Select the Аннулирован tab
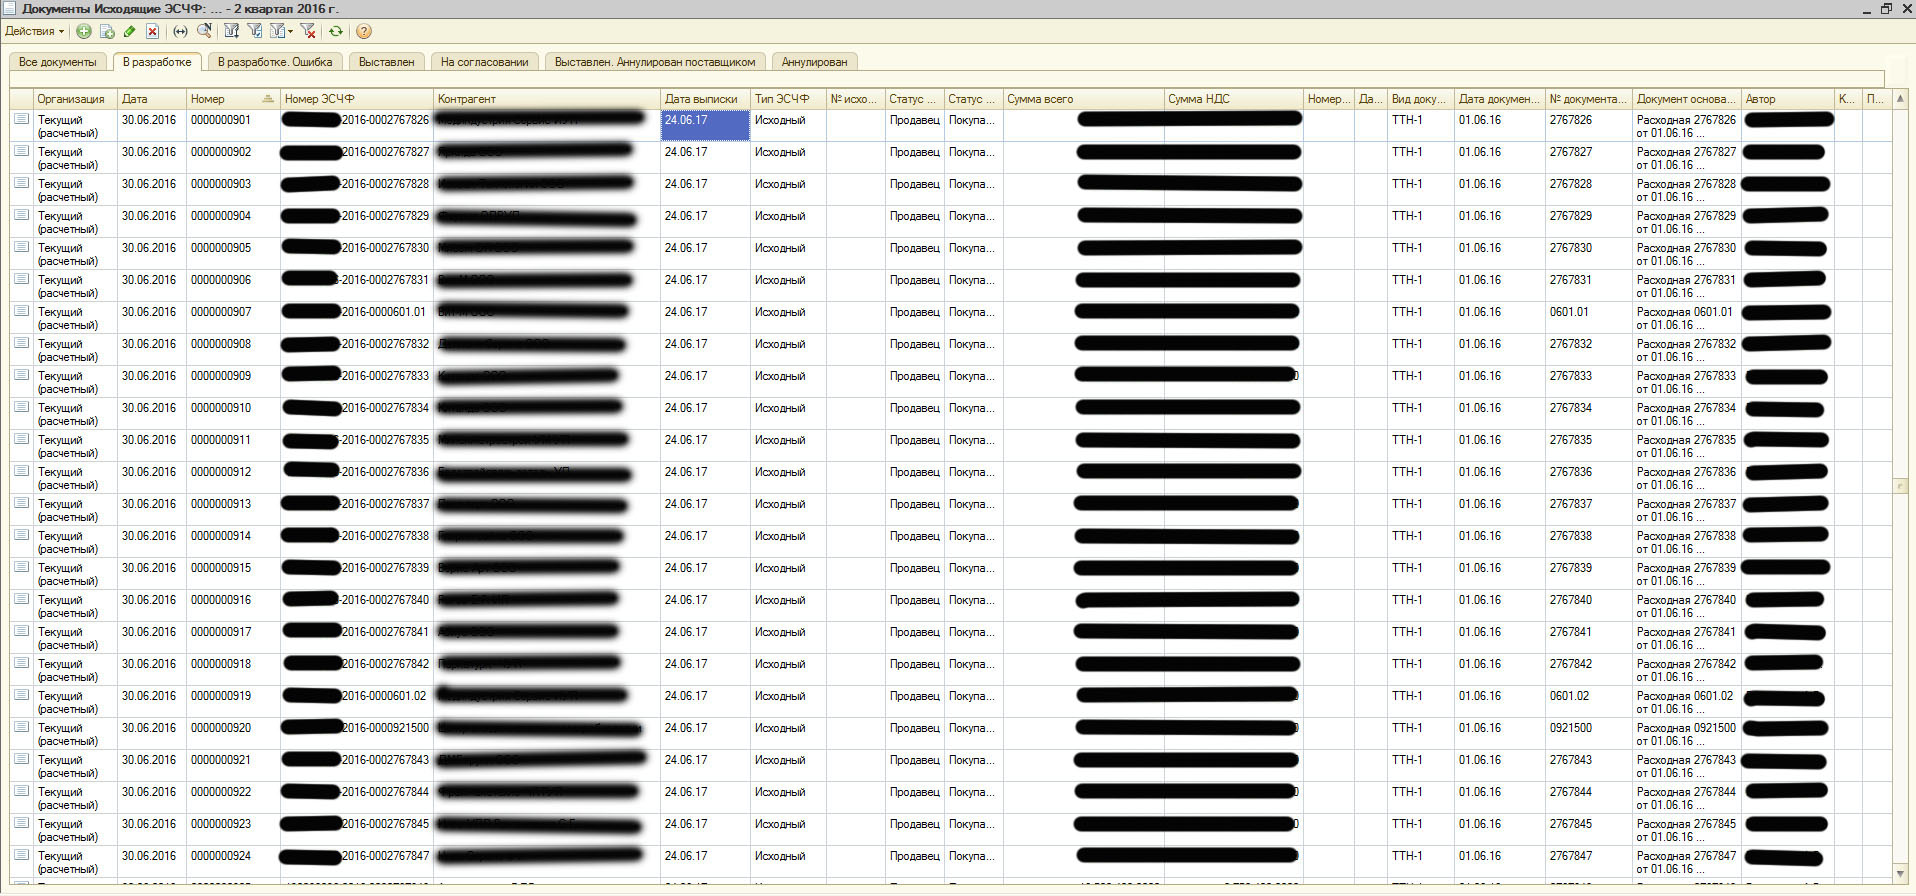 pyautogui.click(x=814, y=62)
